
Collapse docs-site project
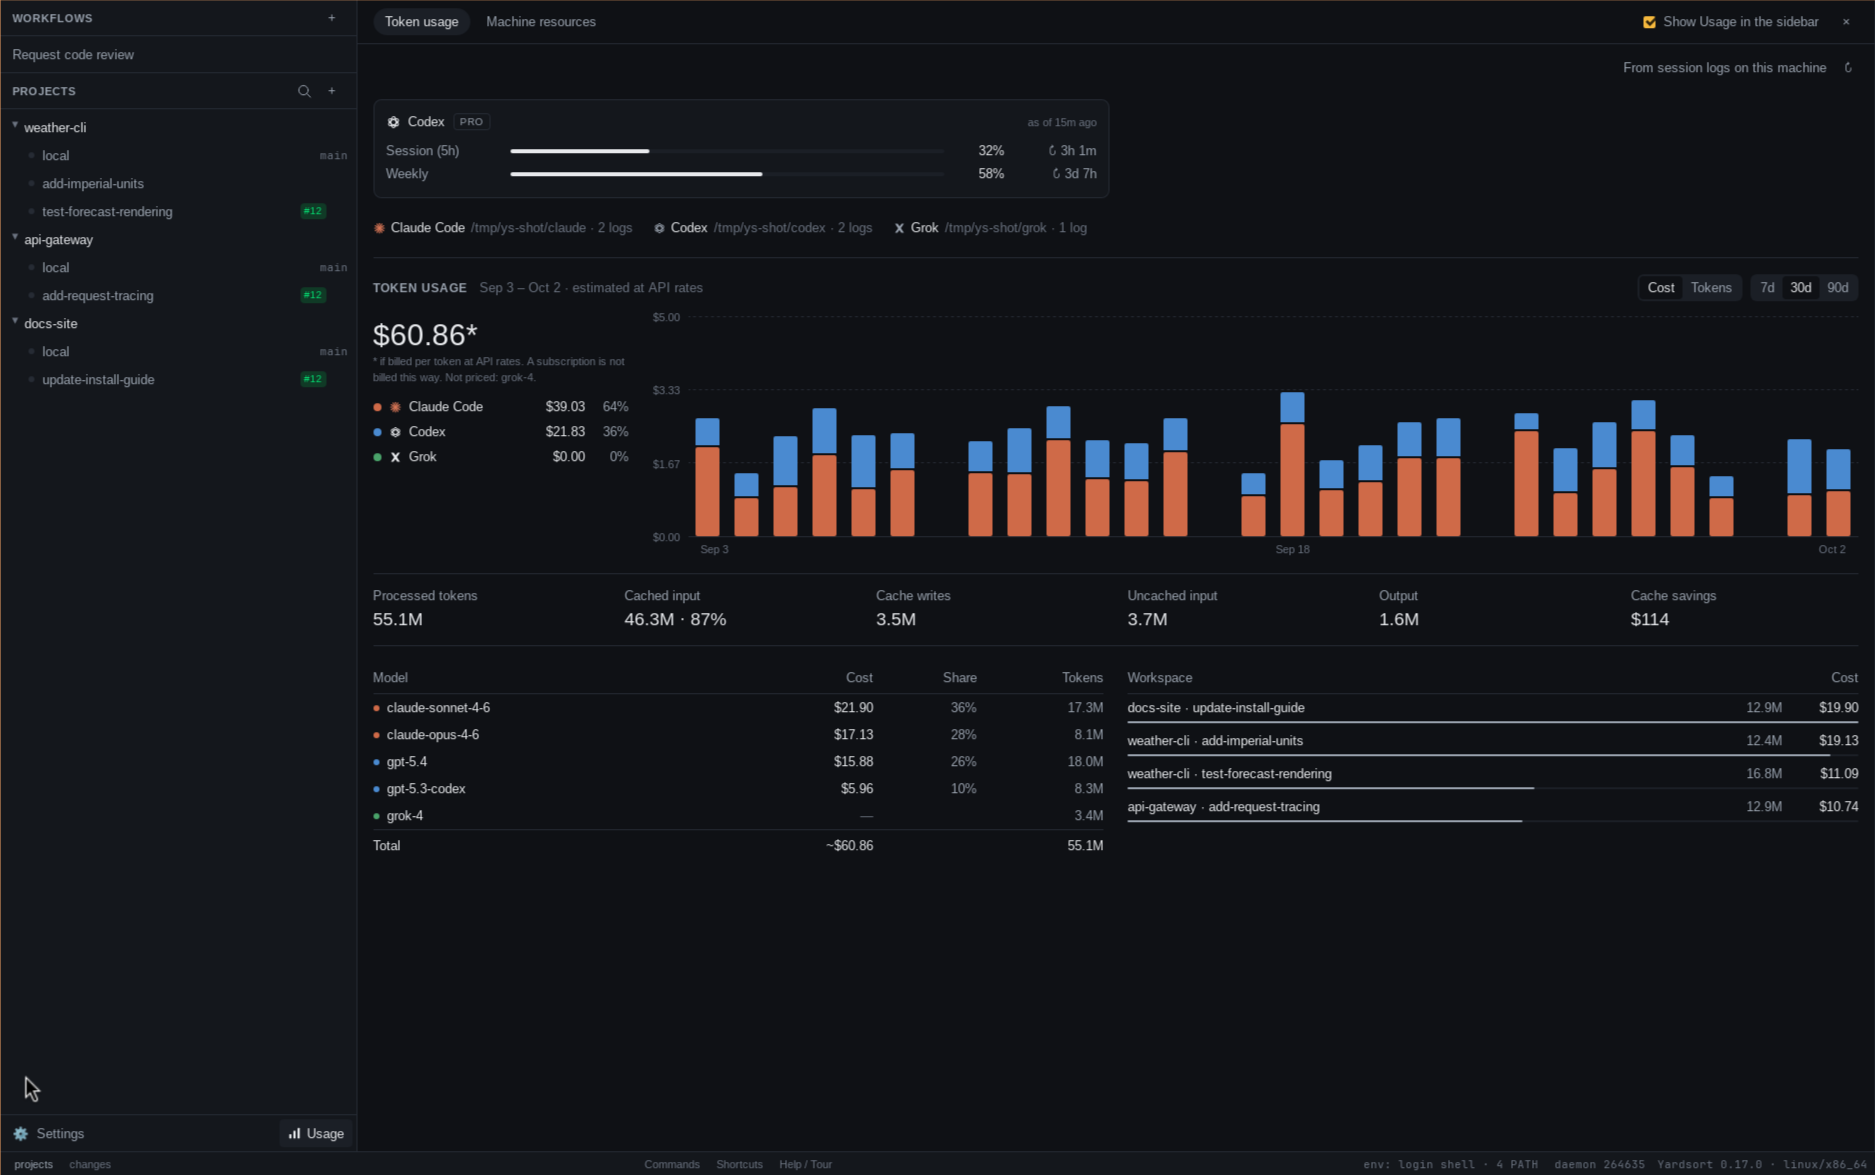15,322
